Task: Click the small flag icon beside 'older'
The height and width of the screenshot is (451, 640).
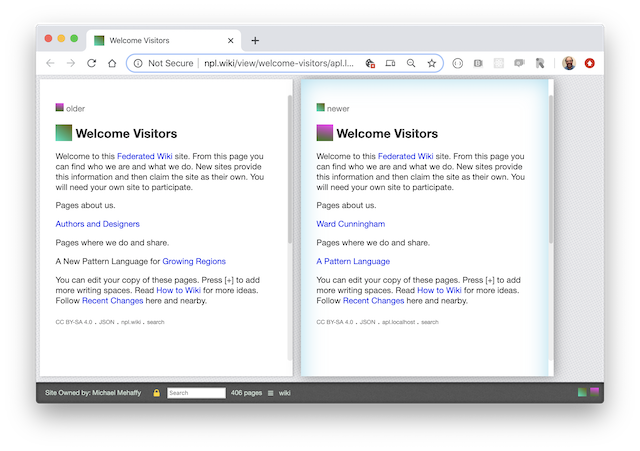Action: point(60,107)
